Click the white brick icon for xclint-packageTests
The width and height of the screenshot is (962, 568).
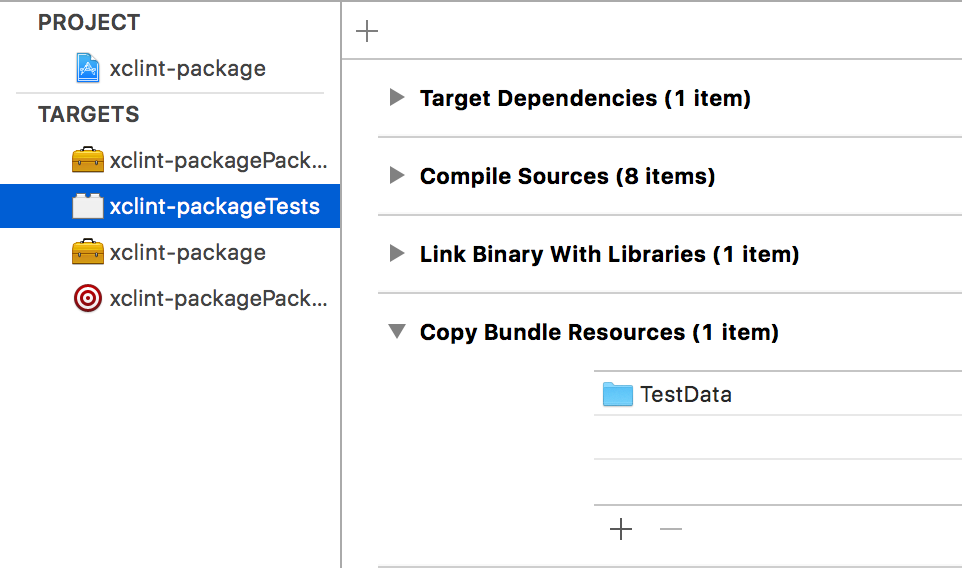pyautogui.click(x=88, y=207)
